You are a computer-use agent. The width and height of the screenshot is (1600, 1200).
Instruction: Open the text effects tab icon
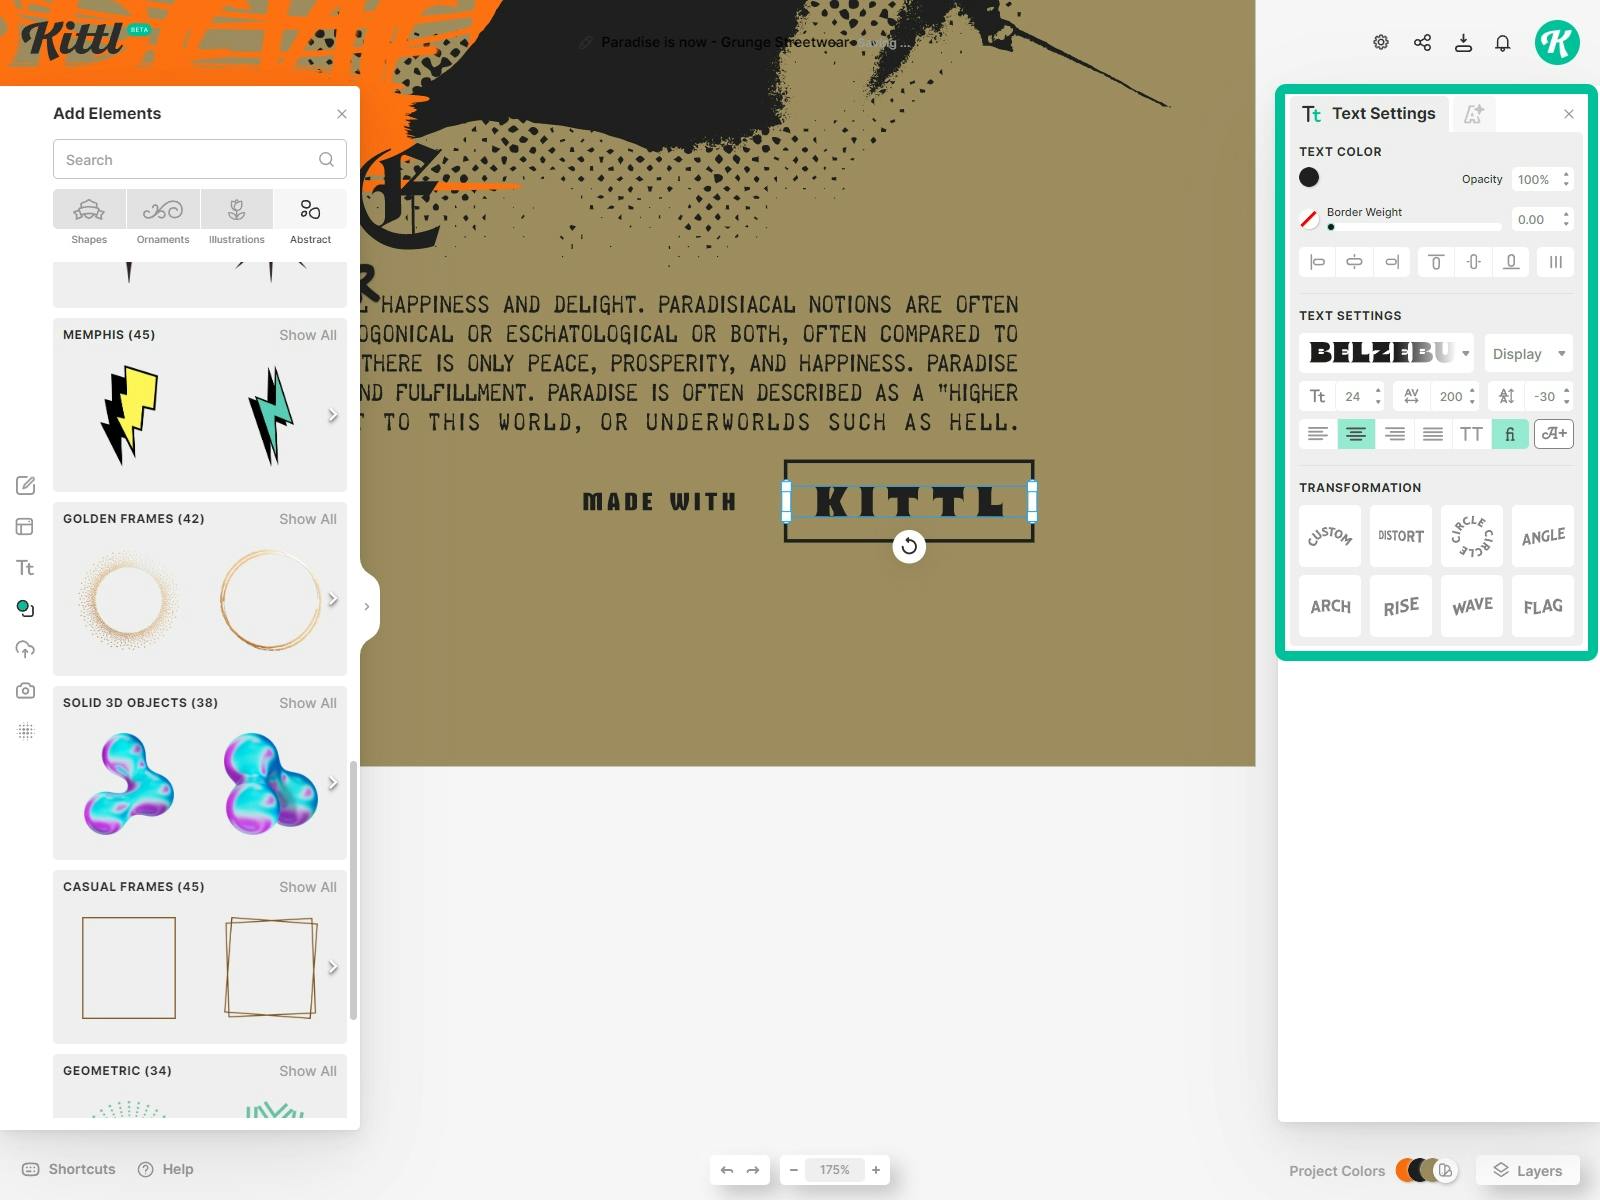(1473, 114)
